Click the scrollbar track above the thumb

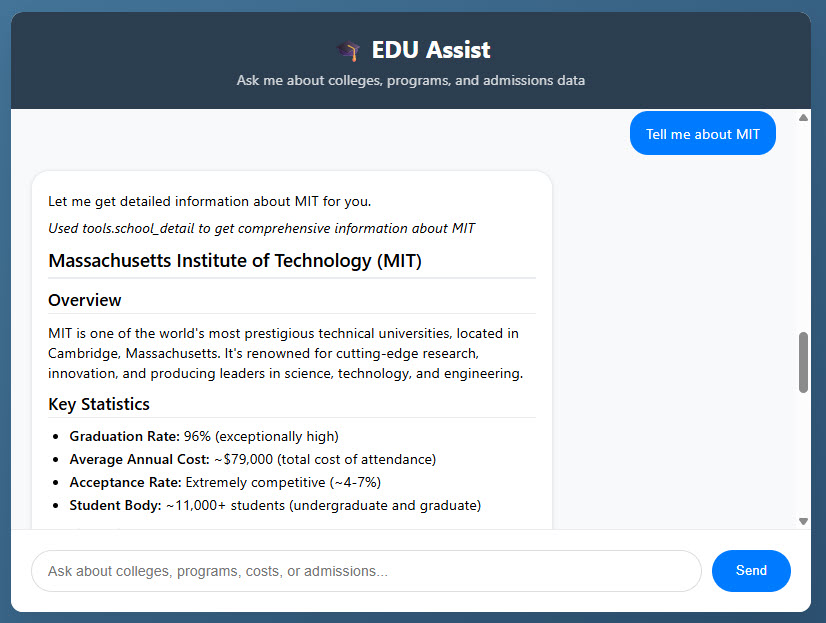[x=803, y=228]
